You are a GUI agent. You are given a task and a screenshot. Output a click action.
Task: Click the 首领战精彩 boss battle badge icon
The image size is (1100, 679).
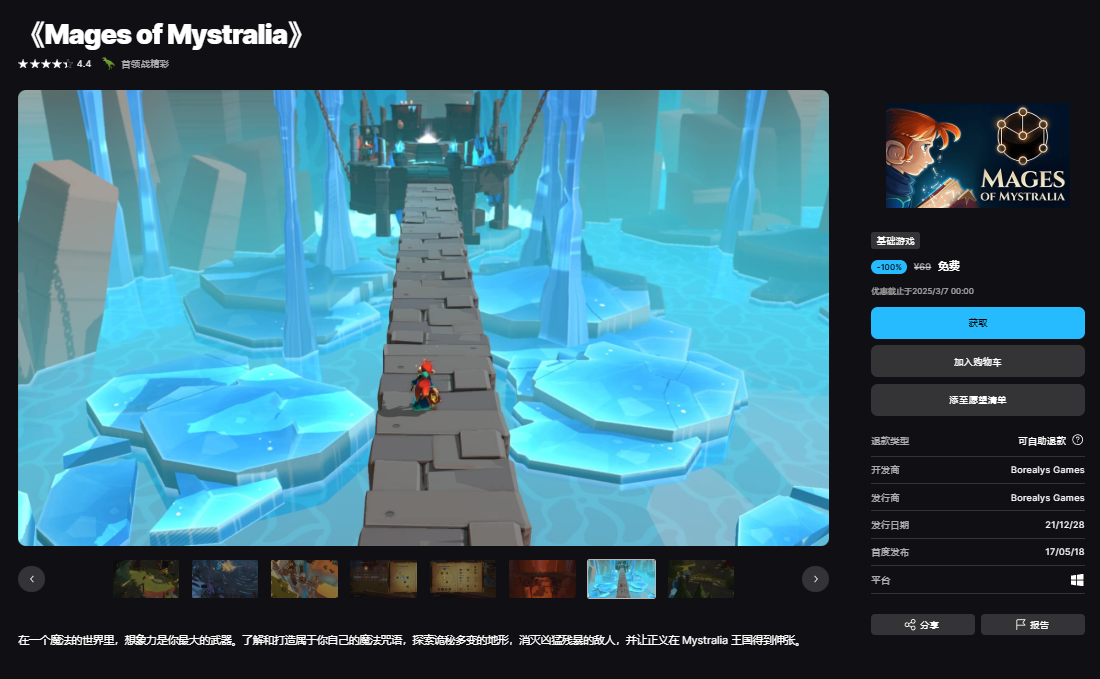coord(108,63)
